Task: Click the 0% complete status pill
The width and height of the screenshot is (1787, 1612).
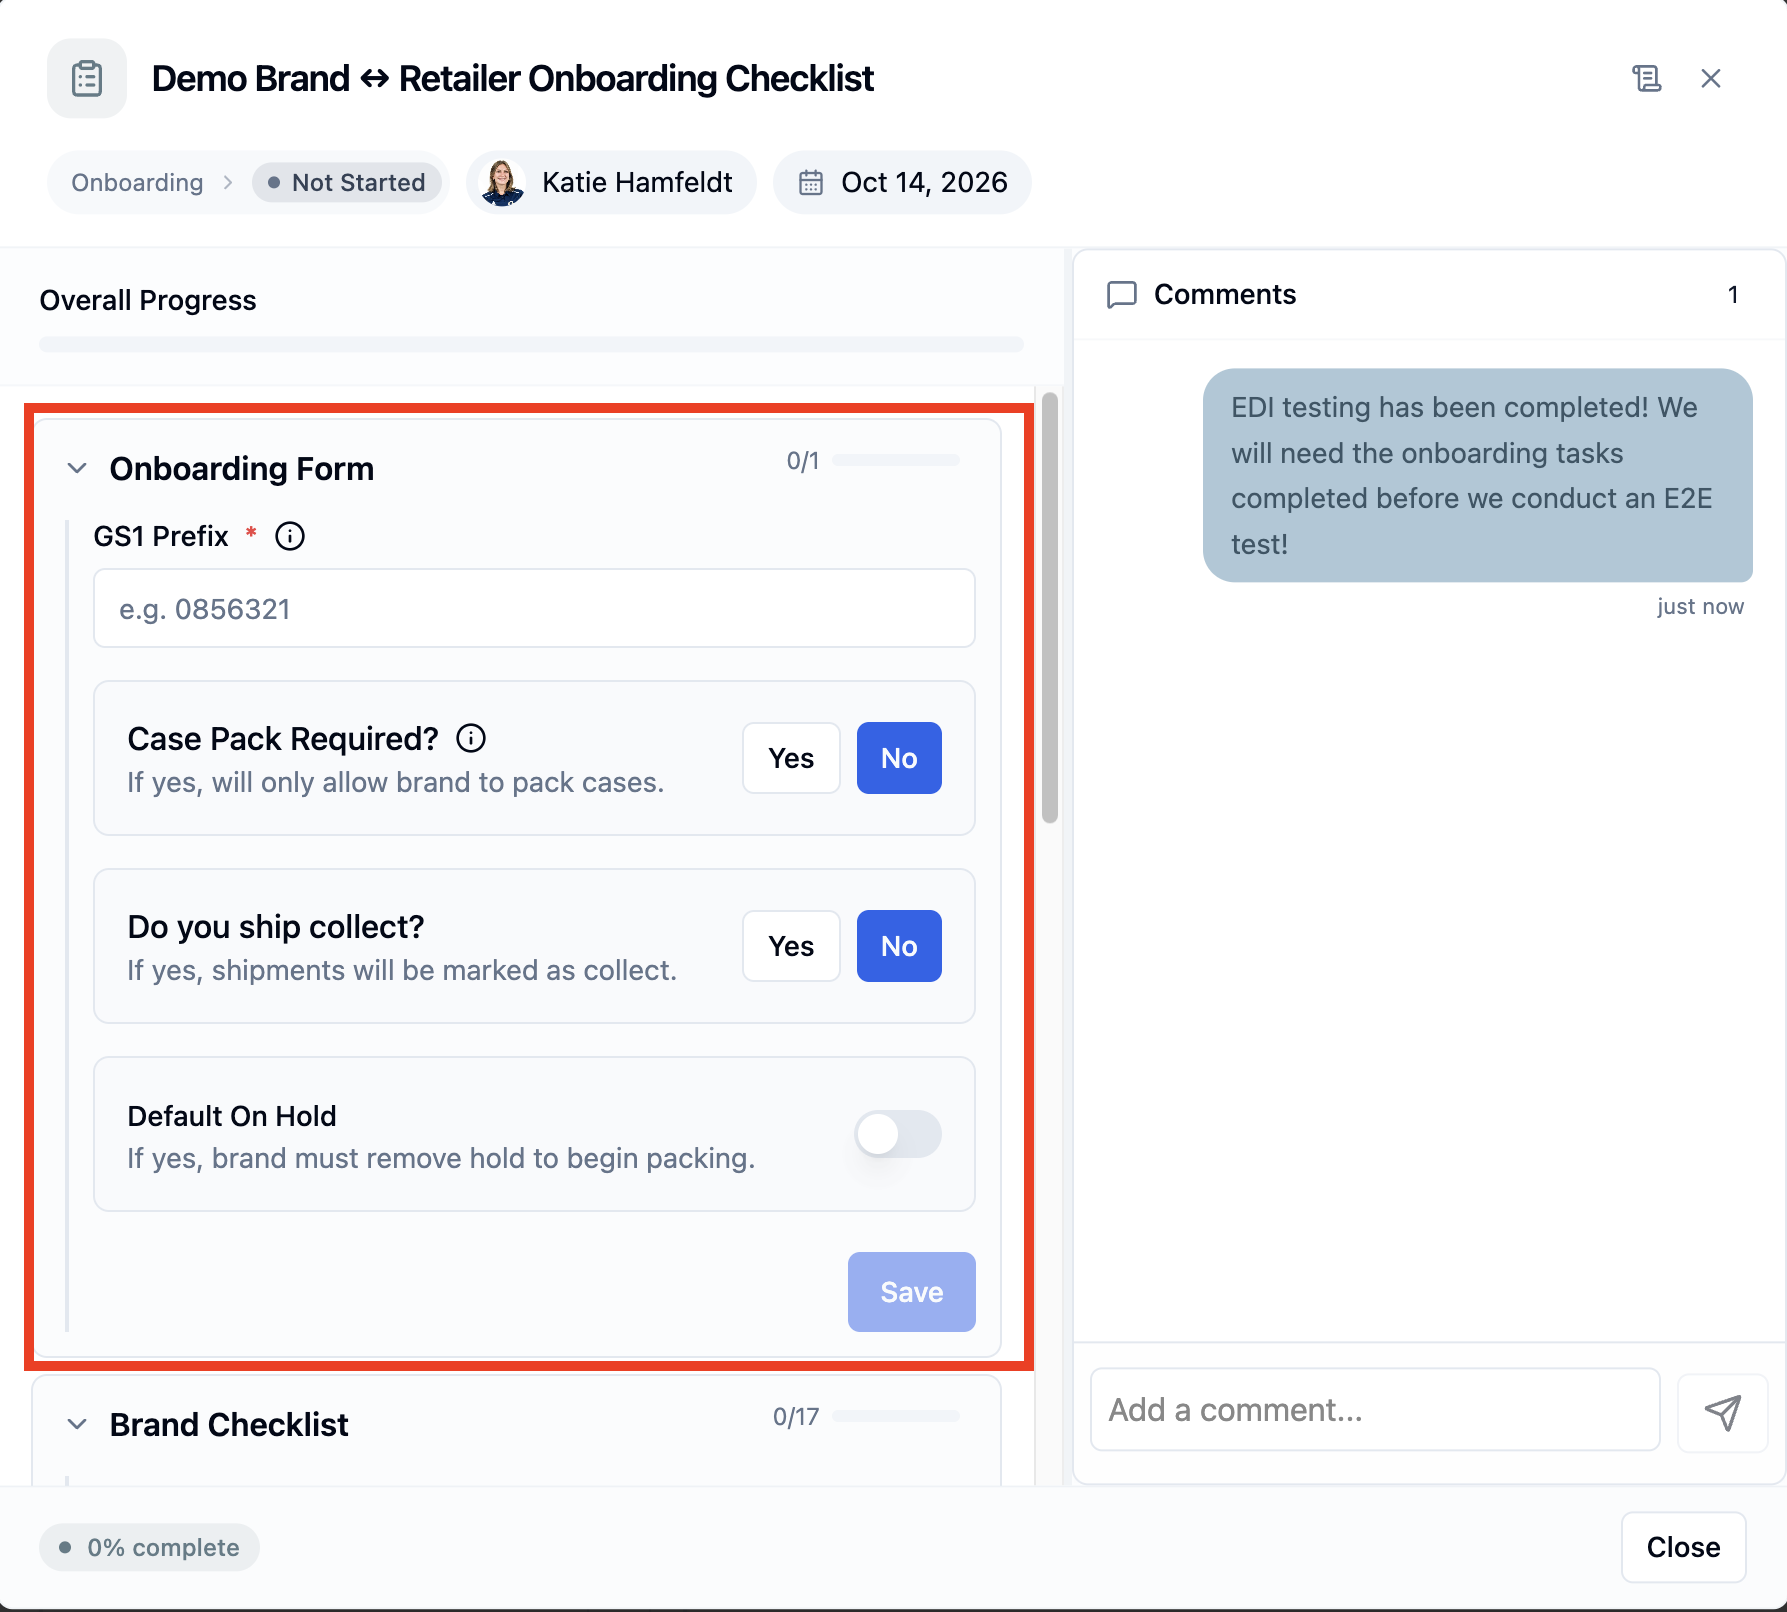Action: coord(150,1547)
